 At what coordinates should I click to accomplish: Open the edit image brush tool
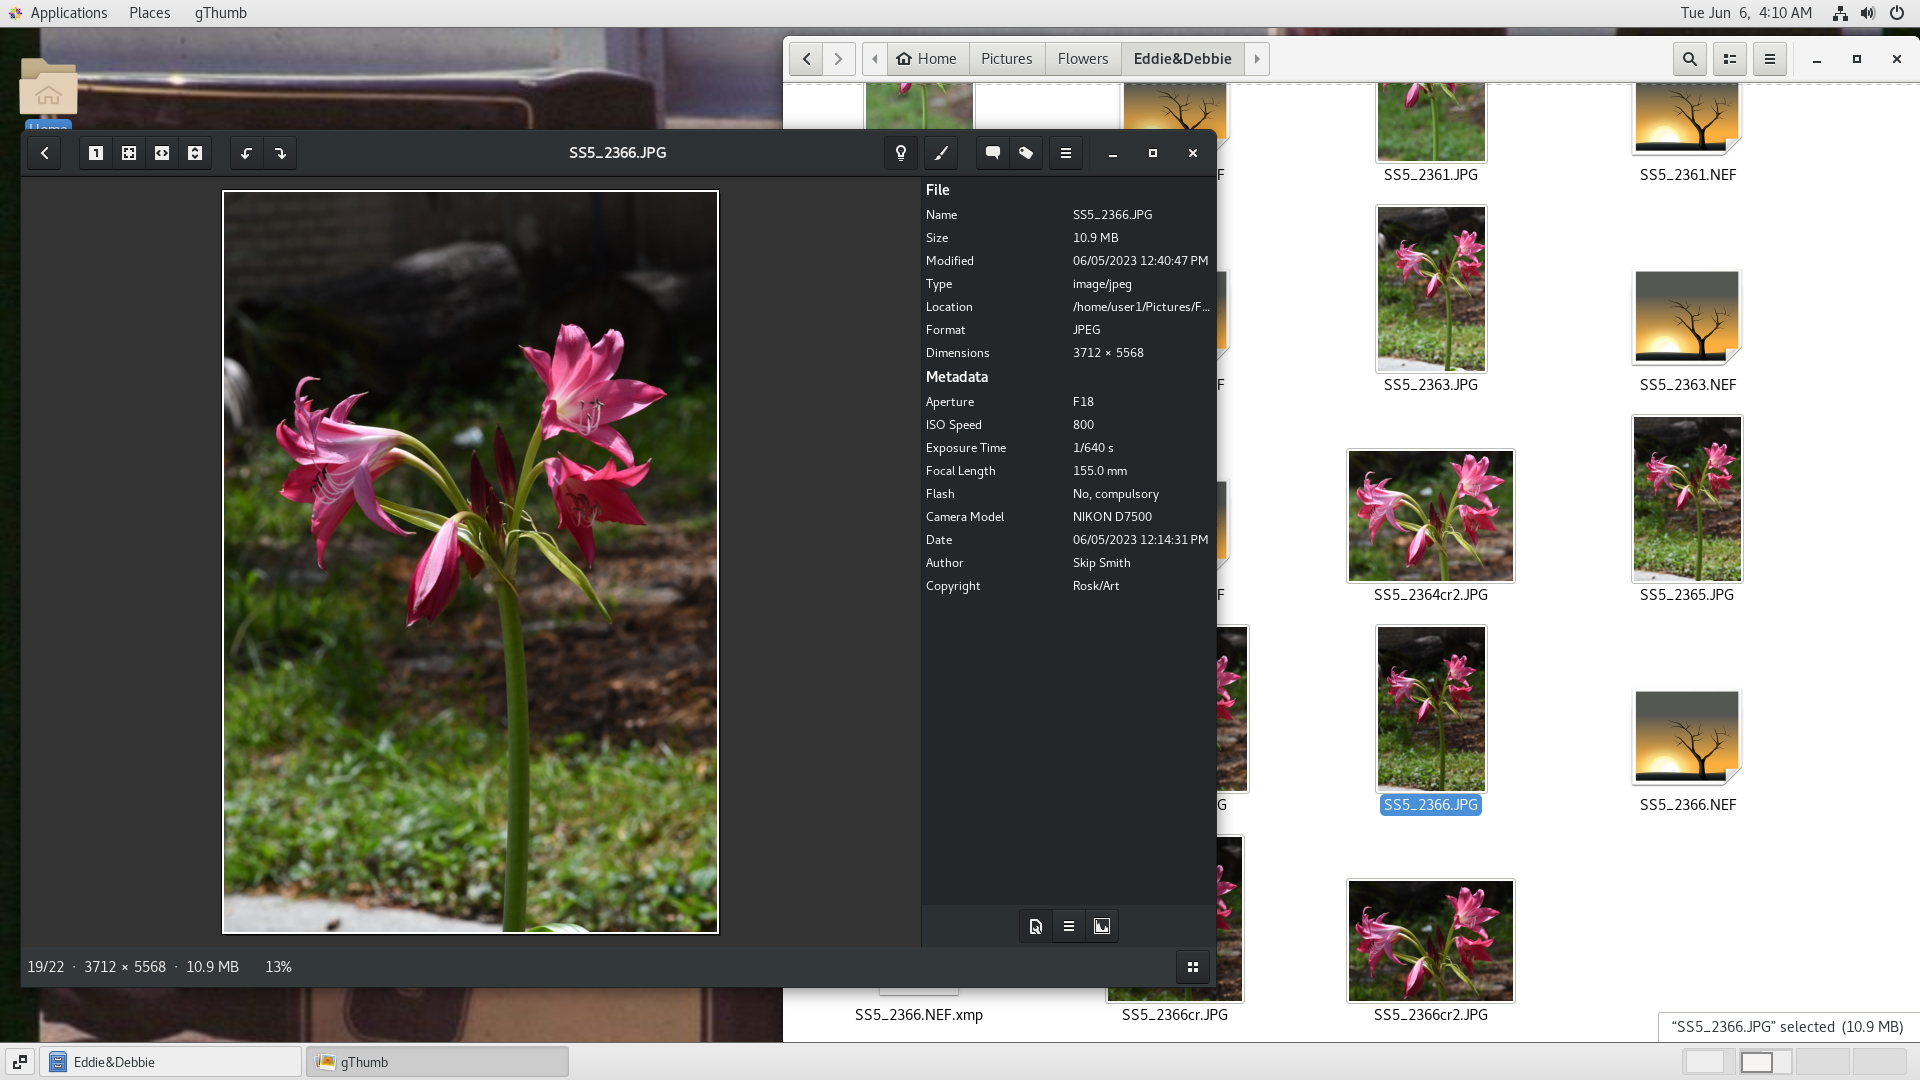(941, 153)
